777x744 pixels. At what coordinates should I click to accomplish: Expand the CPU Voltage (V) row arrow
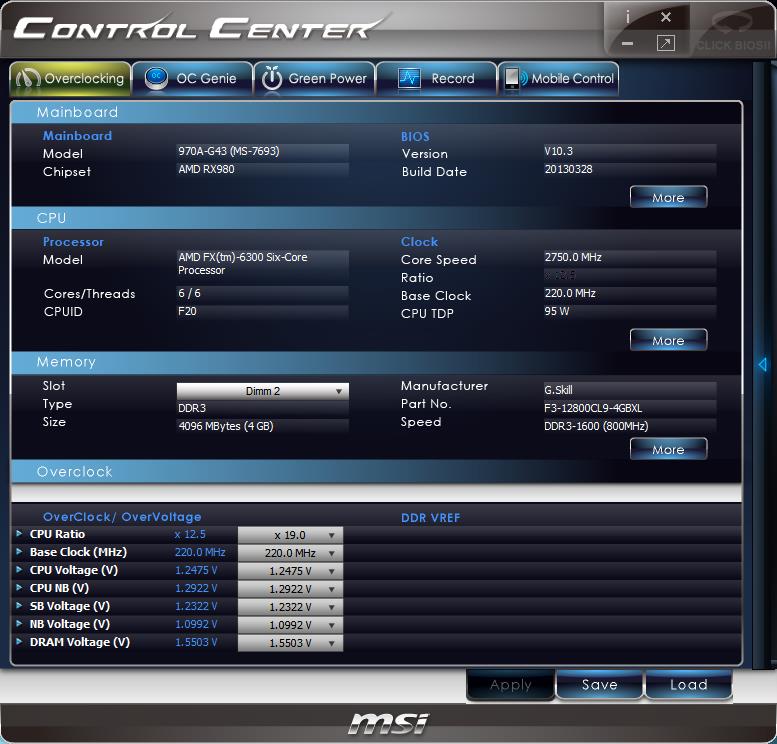point(19,570)
